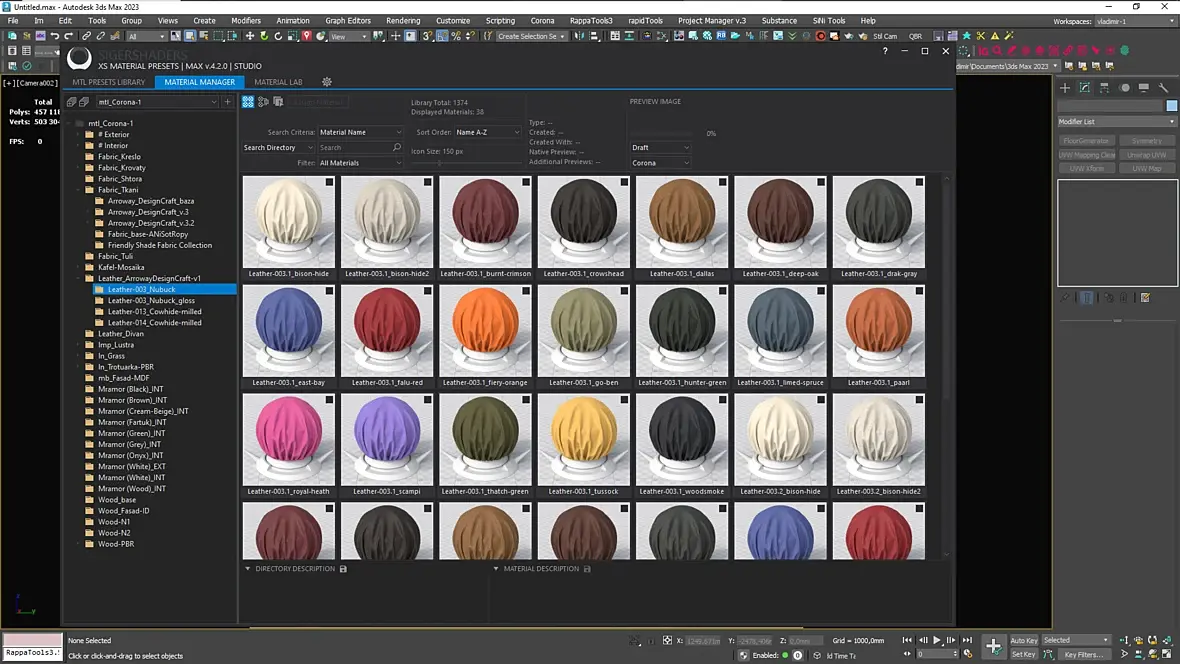The width and height of the screenshot is (1180, 664).
Task: Toggle the Auto Key button
Action: point(1023,640)
